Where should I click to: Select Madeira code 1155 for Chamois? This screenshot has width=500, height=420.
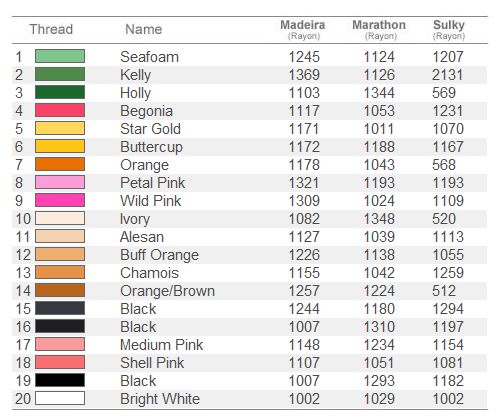pyautogui.click(x=304, y=273)
